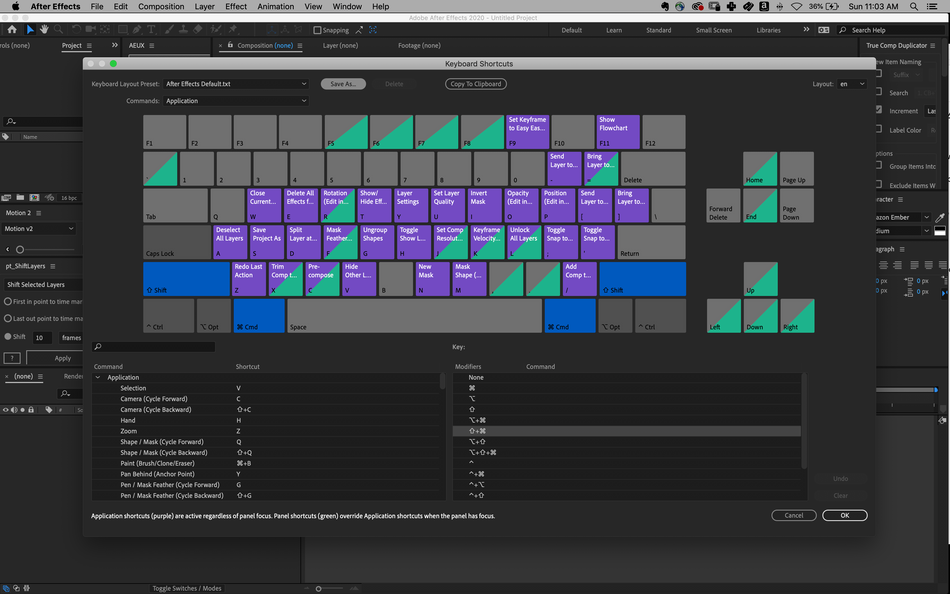
Task: Select the Rotation tool
Action: 76,30
